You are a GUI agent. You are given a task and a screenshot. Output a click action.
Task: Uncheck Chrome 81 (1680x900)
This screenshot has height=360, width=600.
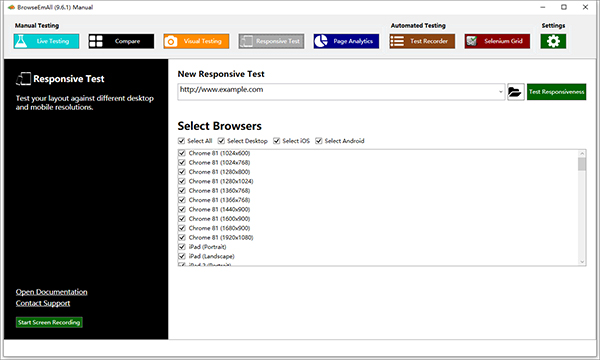pyautogui.click(x=182, y=228)
